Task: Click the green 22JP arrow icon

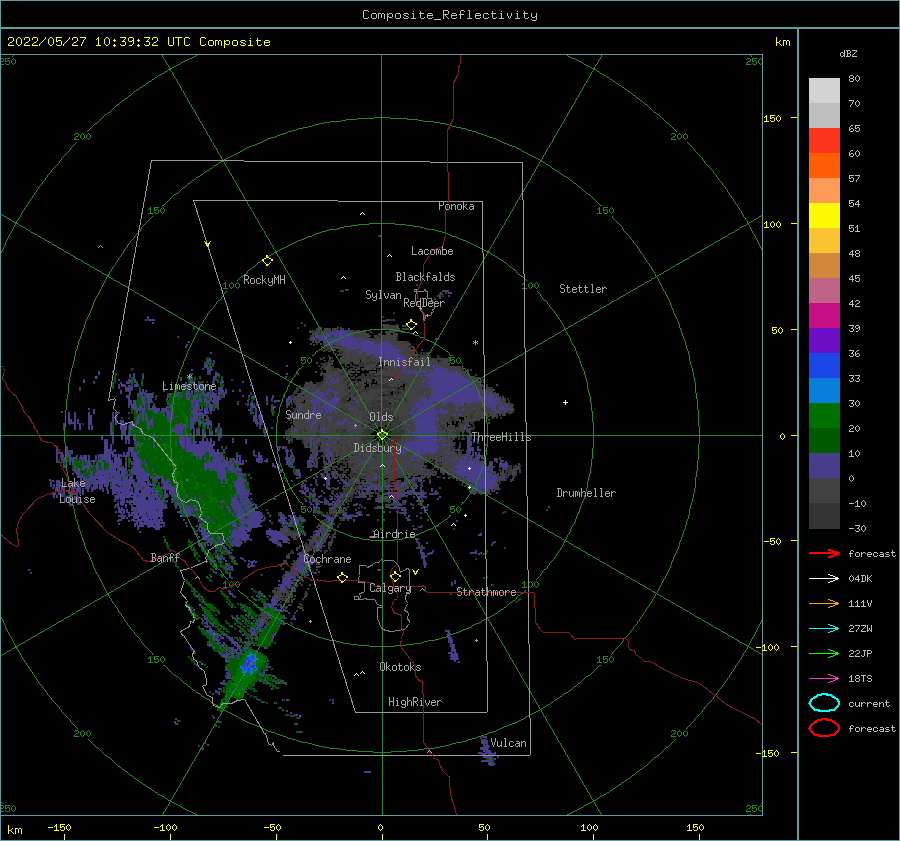Action: (x=824, y=653)
